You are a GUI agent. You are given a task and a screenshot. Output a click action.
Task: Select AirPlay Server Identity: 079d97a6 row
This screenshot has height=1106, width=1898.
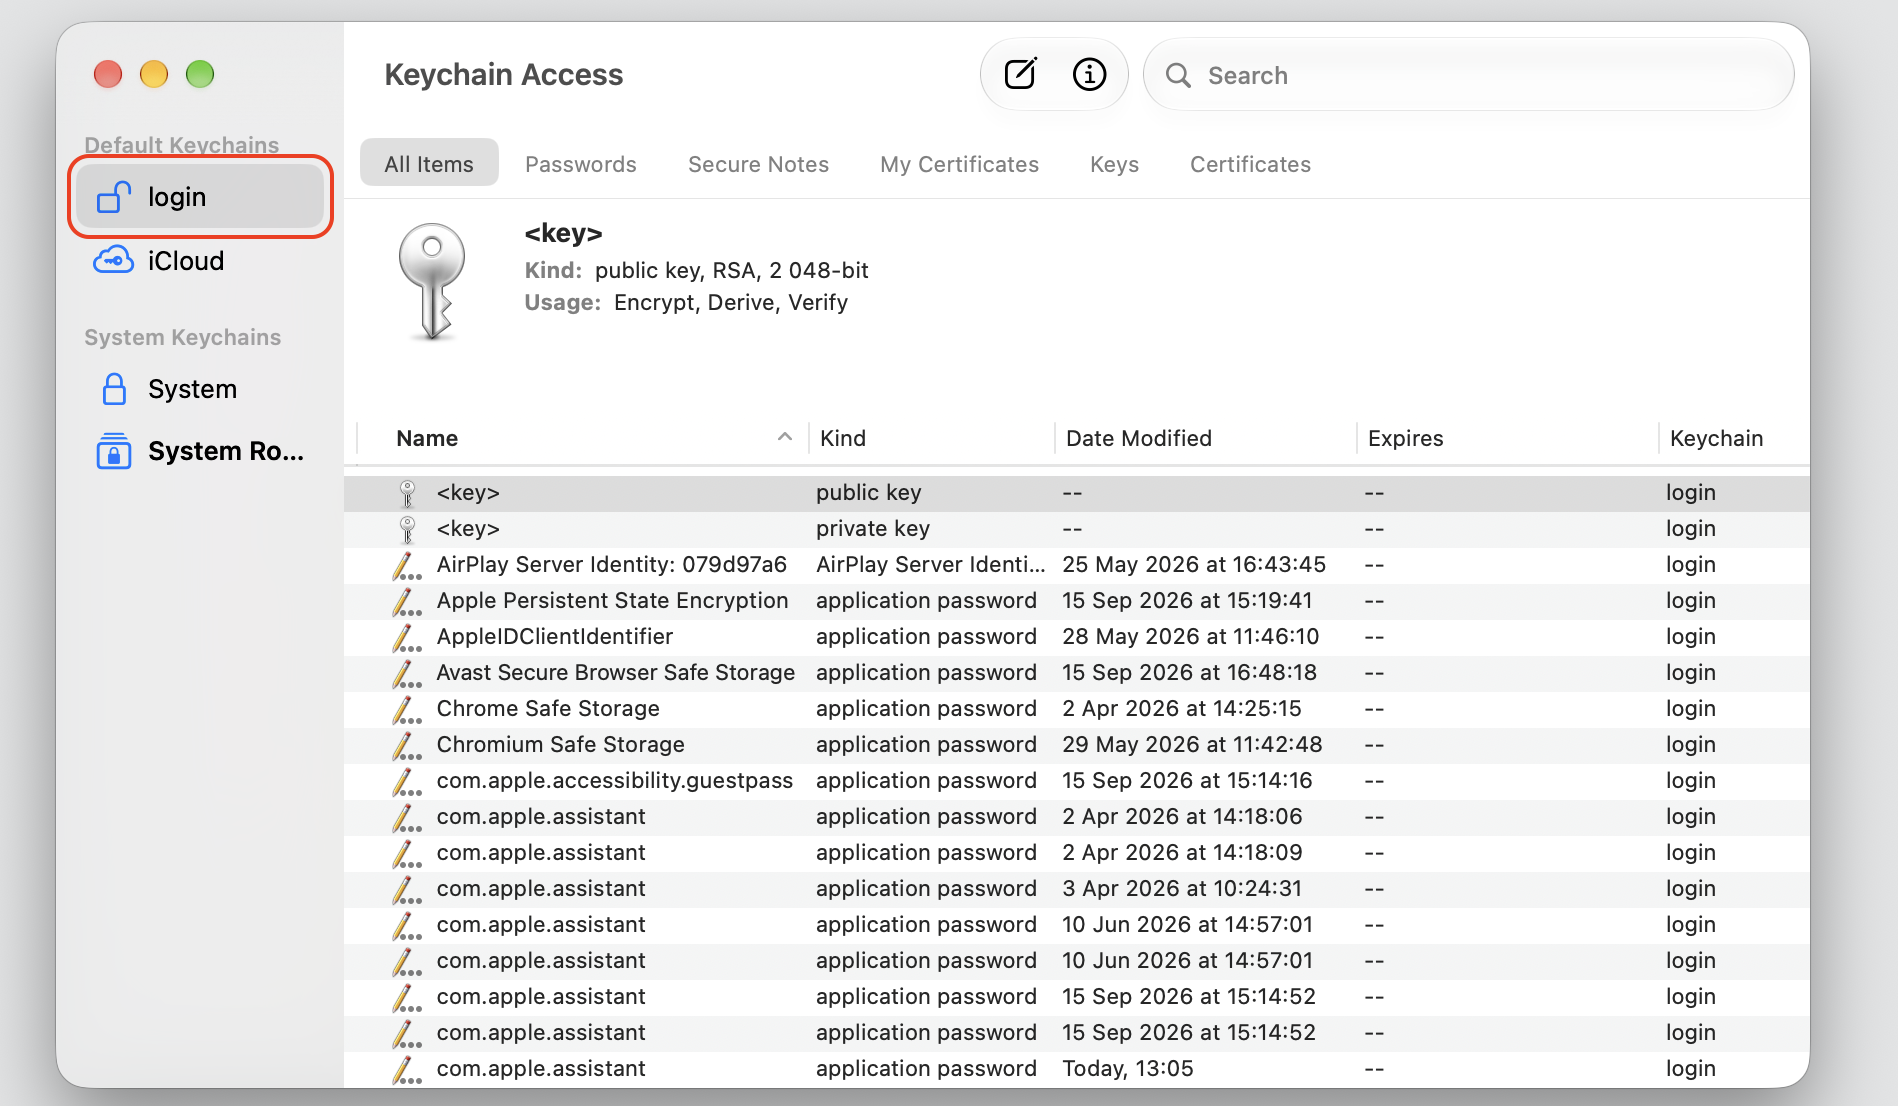click(x=1077, y=565)
